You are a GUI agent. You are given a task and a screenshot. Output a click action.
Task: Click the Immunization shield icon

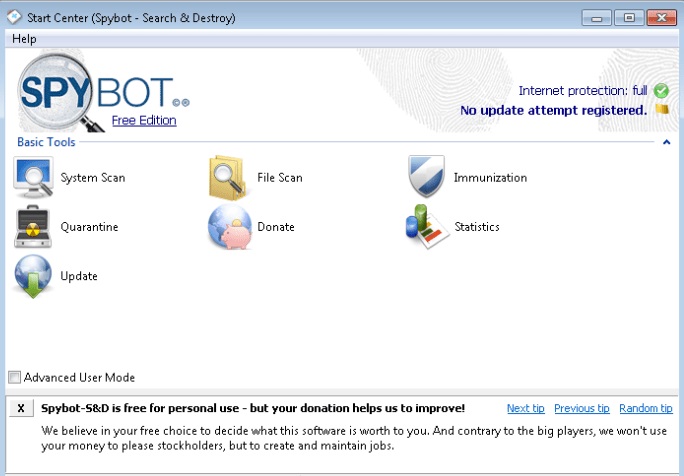point(426,176)
